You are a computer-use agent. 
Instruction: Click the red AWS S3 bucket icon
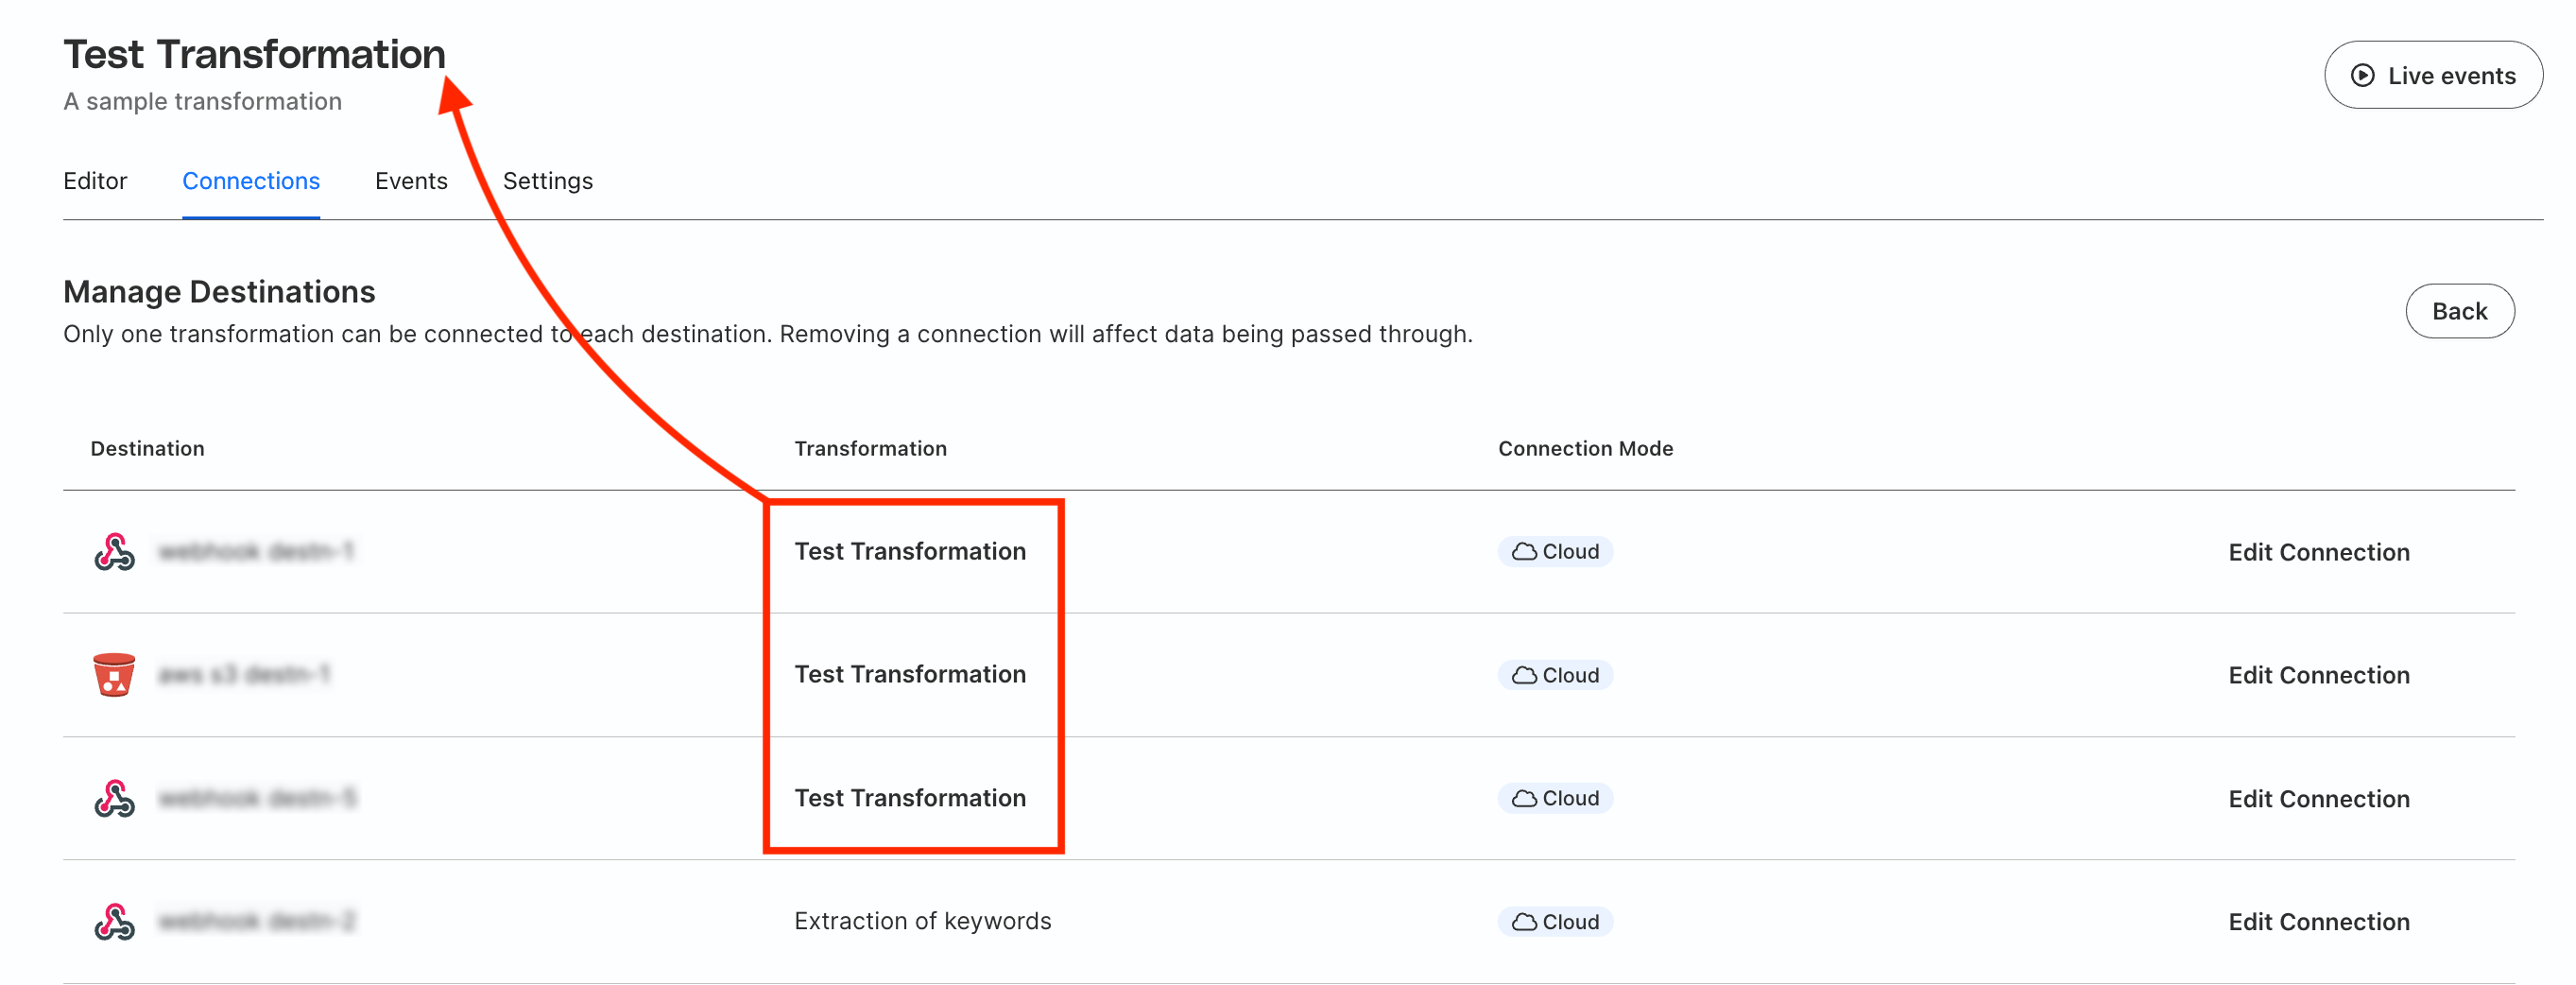click(114, 675)
